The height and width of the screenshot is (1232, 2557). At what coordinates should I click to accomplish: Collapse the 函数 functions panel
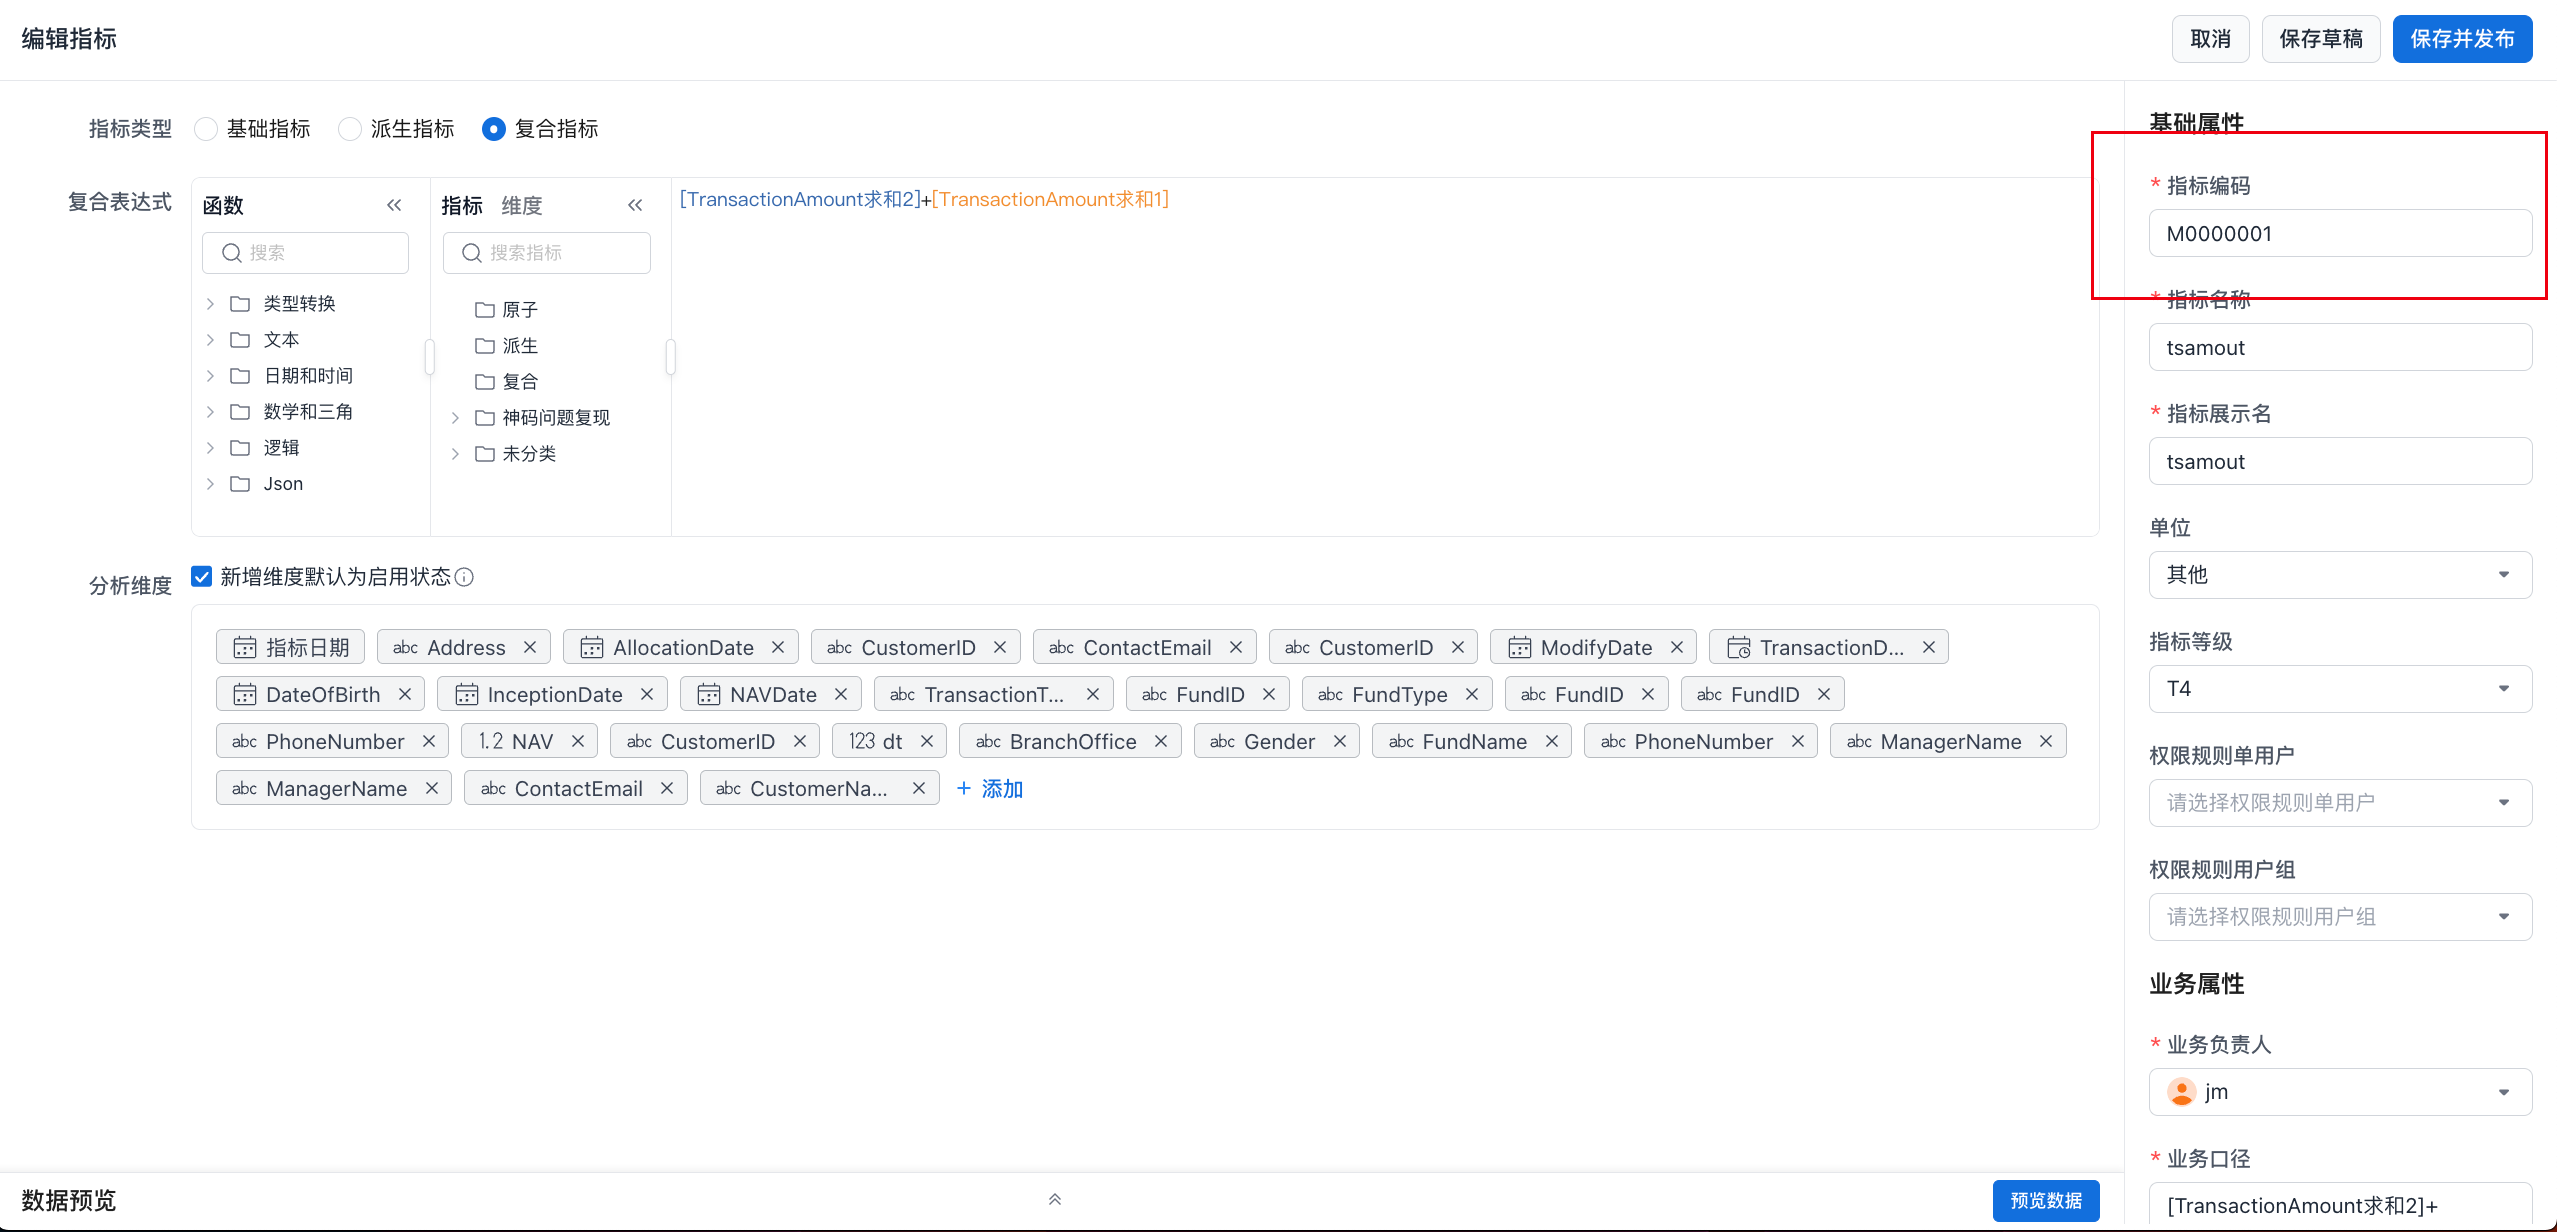coord(394,205)
